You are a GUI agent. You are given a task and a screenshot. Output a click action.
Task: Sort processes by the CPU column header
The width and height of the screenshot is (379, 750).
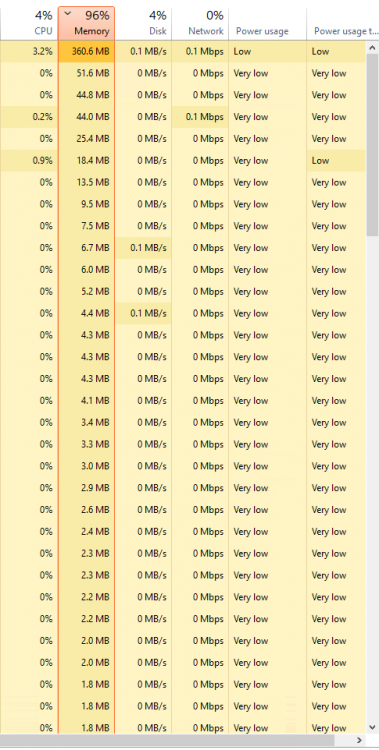point(29,23)
